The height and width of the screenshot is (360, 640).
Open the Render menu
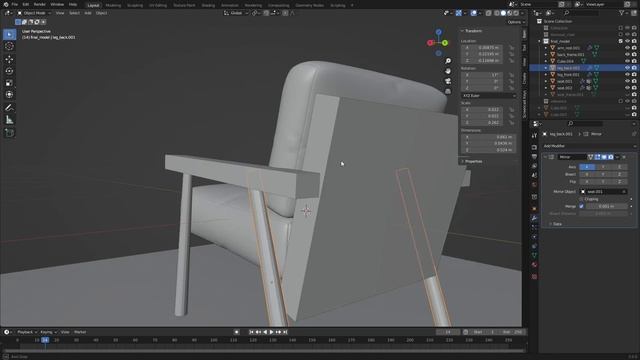40,4
